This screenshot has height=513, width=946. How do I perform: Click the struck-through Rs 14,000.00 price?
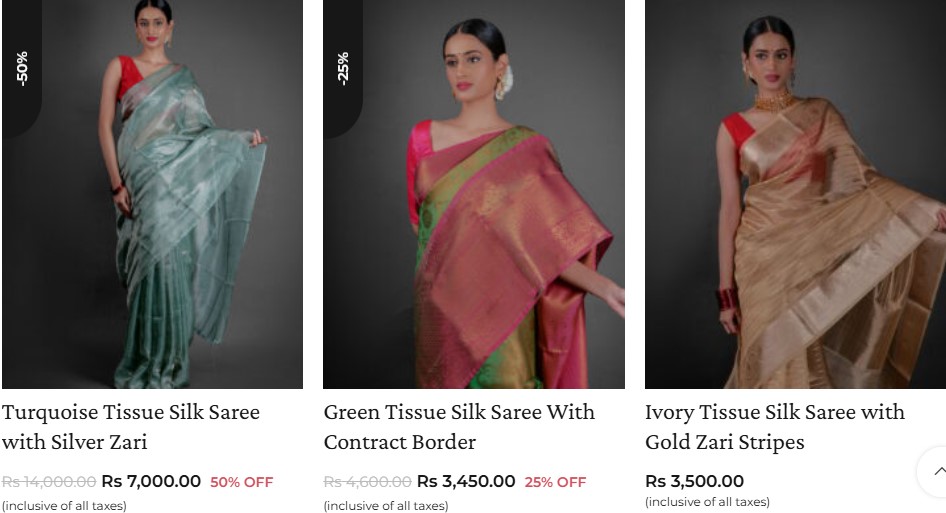point(49,482)
